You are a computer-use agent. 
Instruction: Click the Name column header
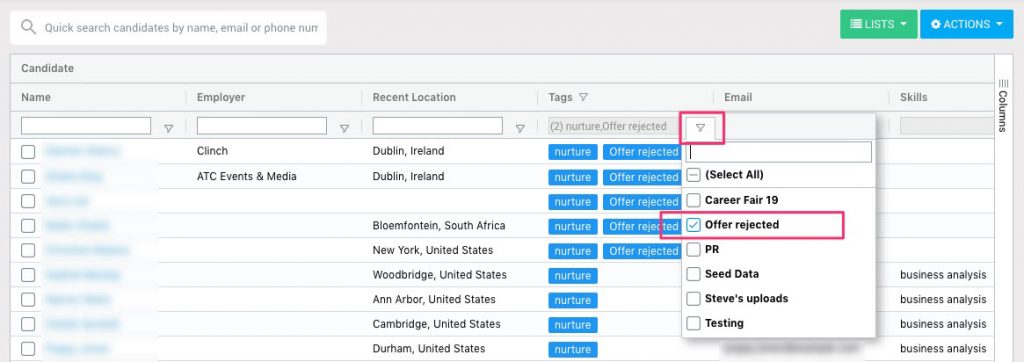(36, 97)
